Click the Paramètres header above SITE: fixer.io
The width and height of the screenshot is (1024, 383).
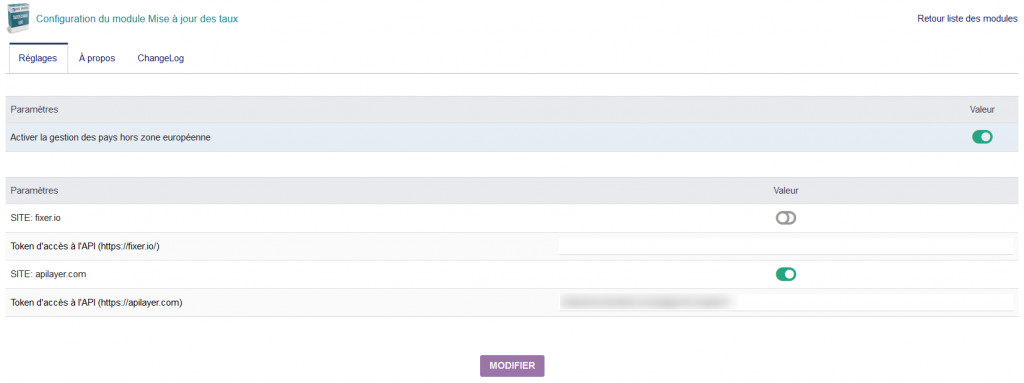pos(35,190)
